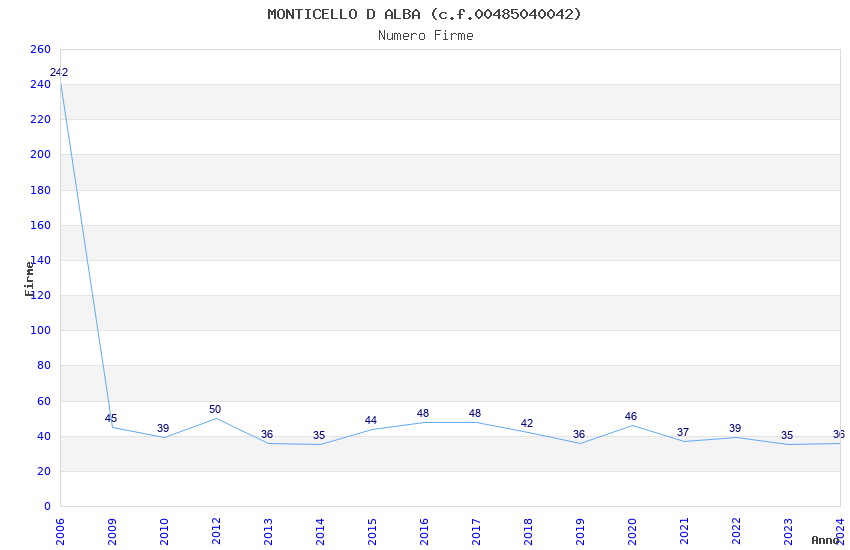This screenshot has height=550, width=850.
Task: Click the y-axis value 200
Action: pyautogui.click(x=41, y=154)
